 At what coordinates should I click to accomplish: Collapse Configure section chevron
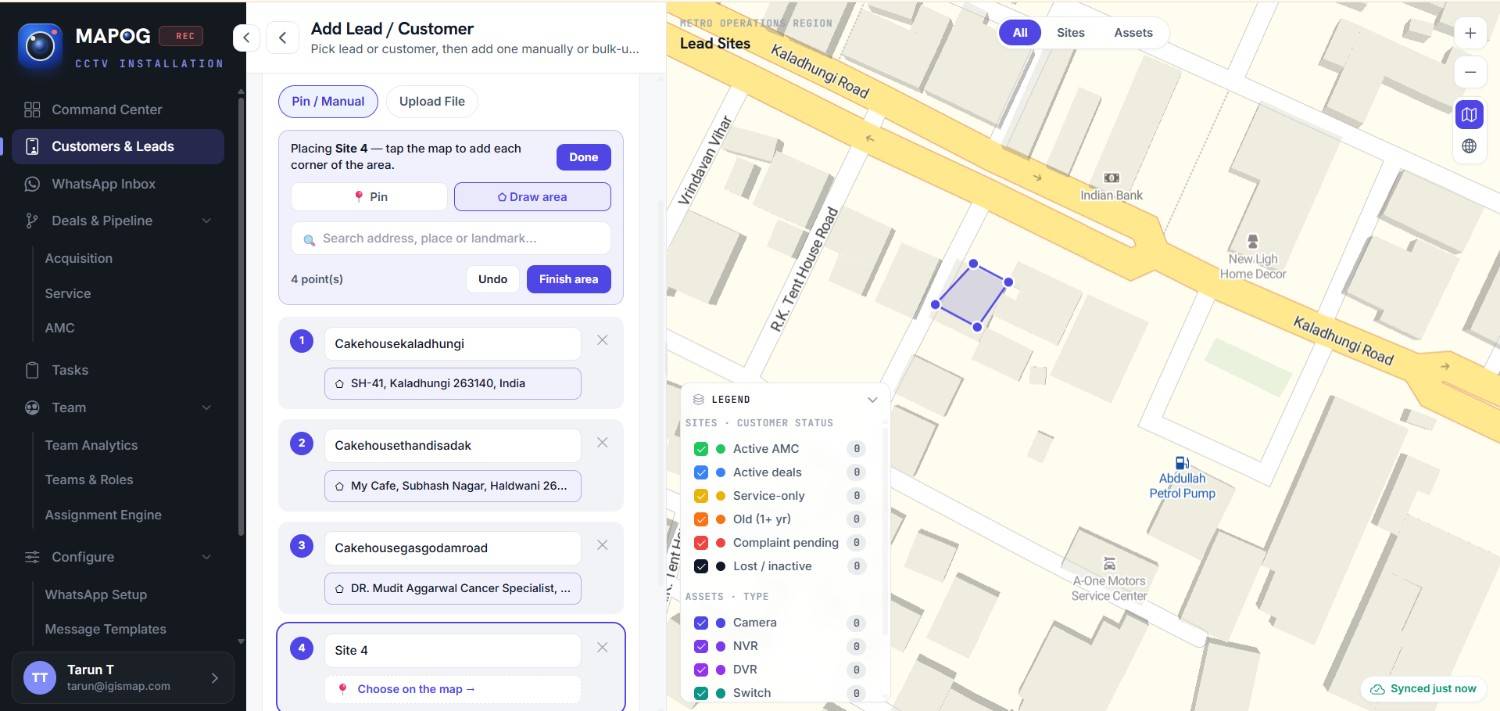tap(206, 557)
